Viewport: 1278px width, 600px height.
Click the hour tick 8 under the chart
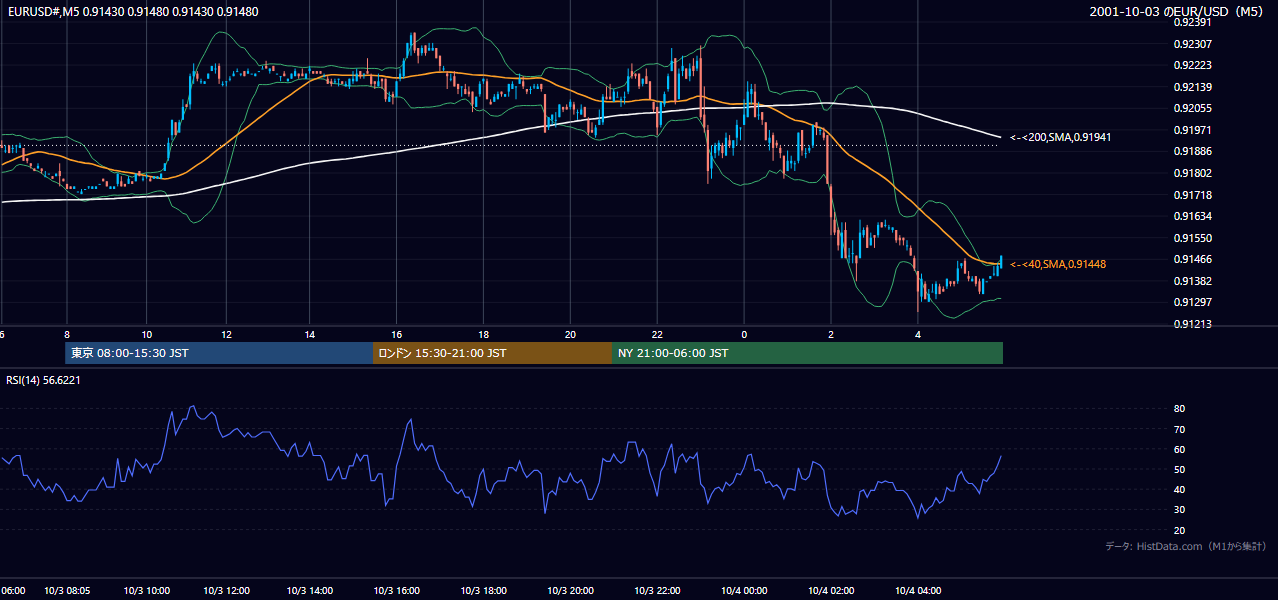click(x=67, y=334)
